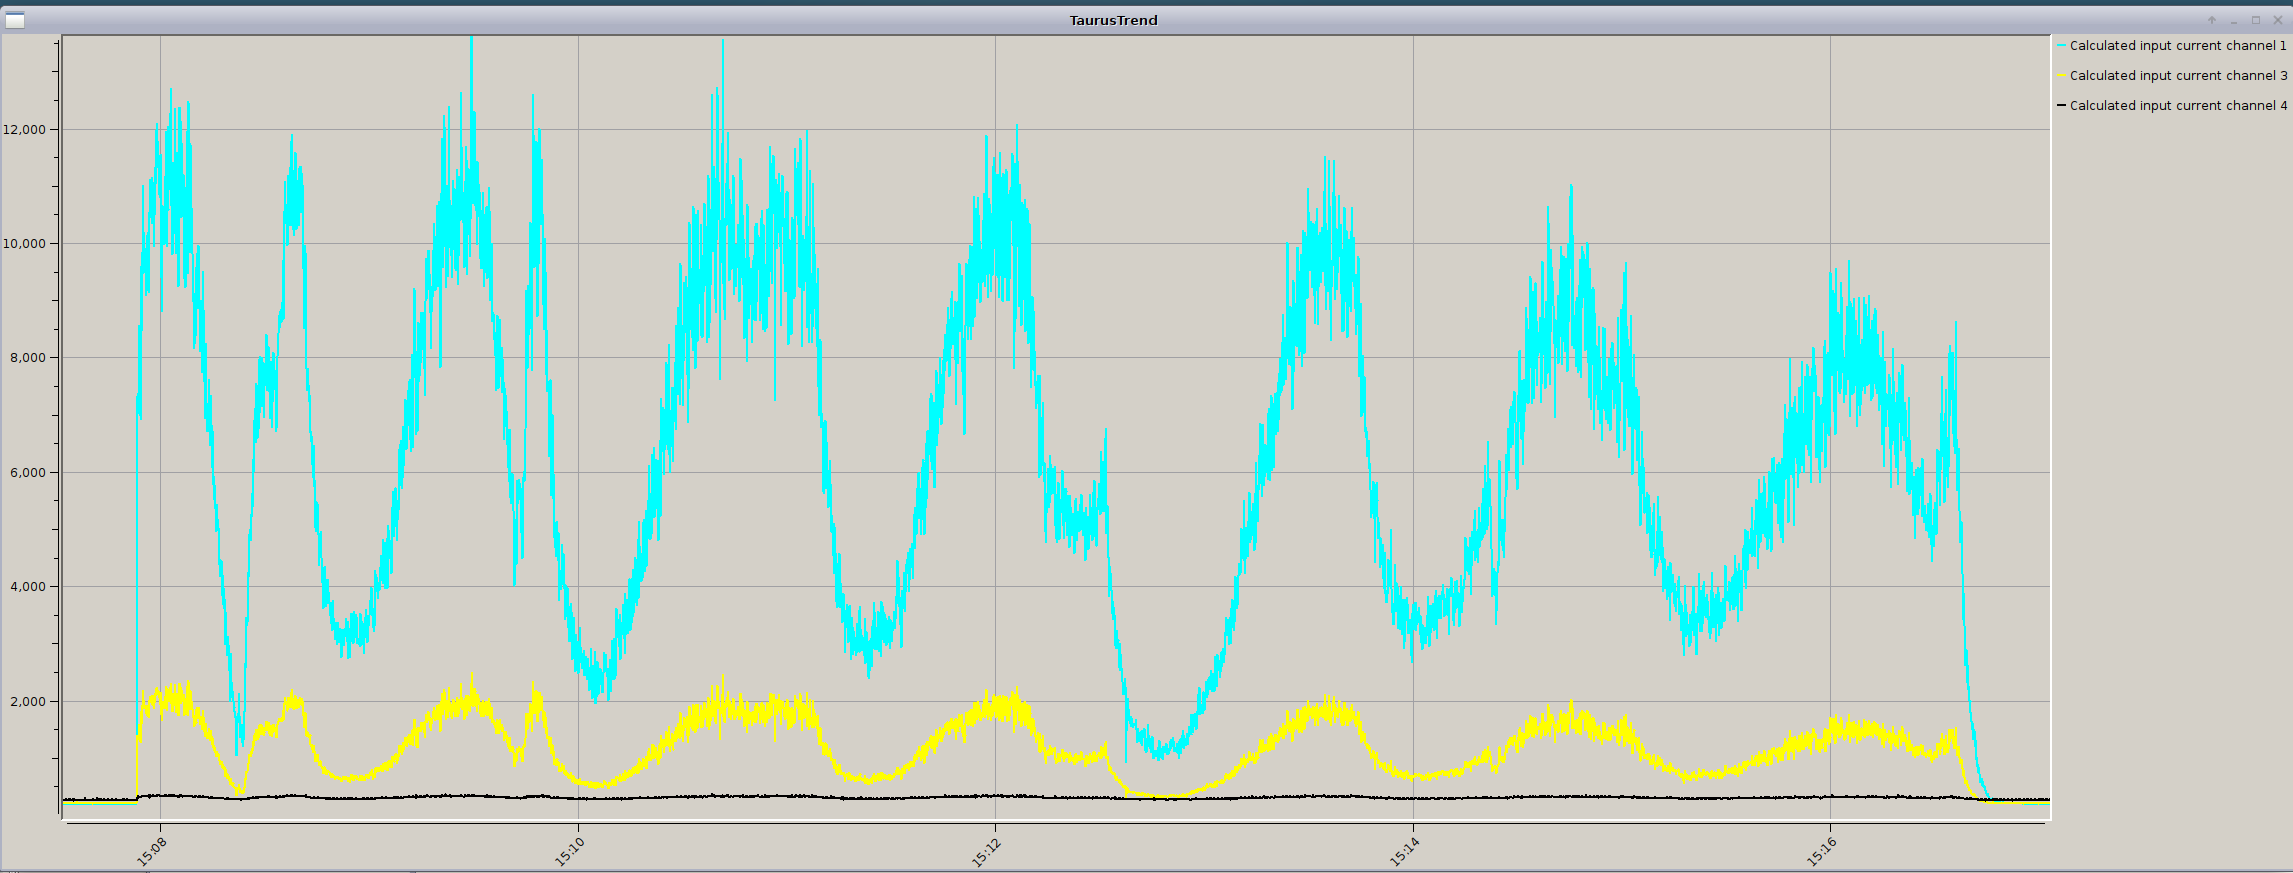
Task: Click the TaurusTrend title bar text
Action: click(x=1113, y=20)
